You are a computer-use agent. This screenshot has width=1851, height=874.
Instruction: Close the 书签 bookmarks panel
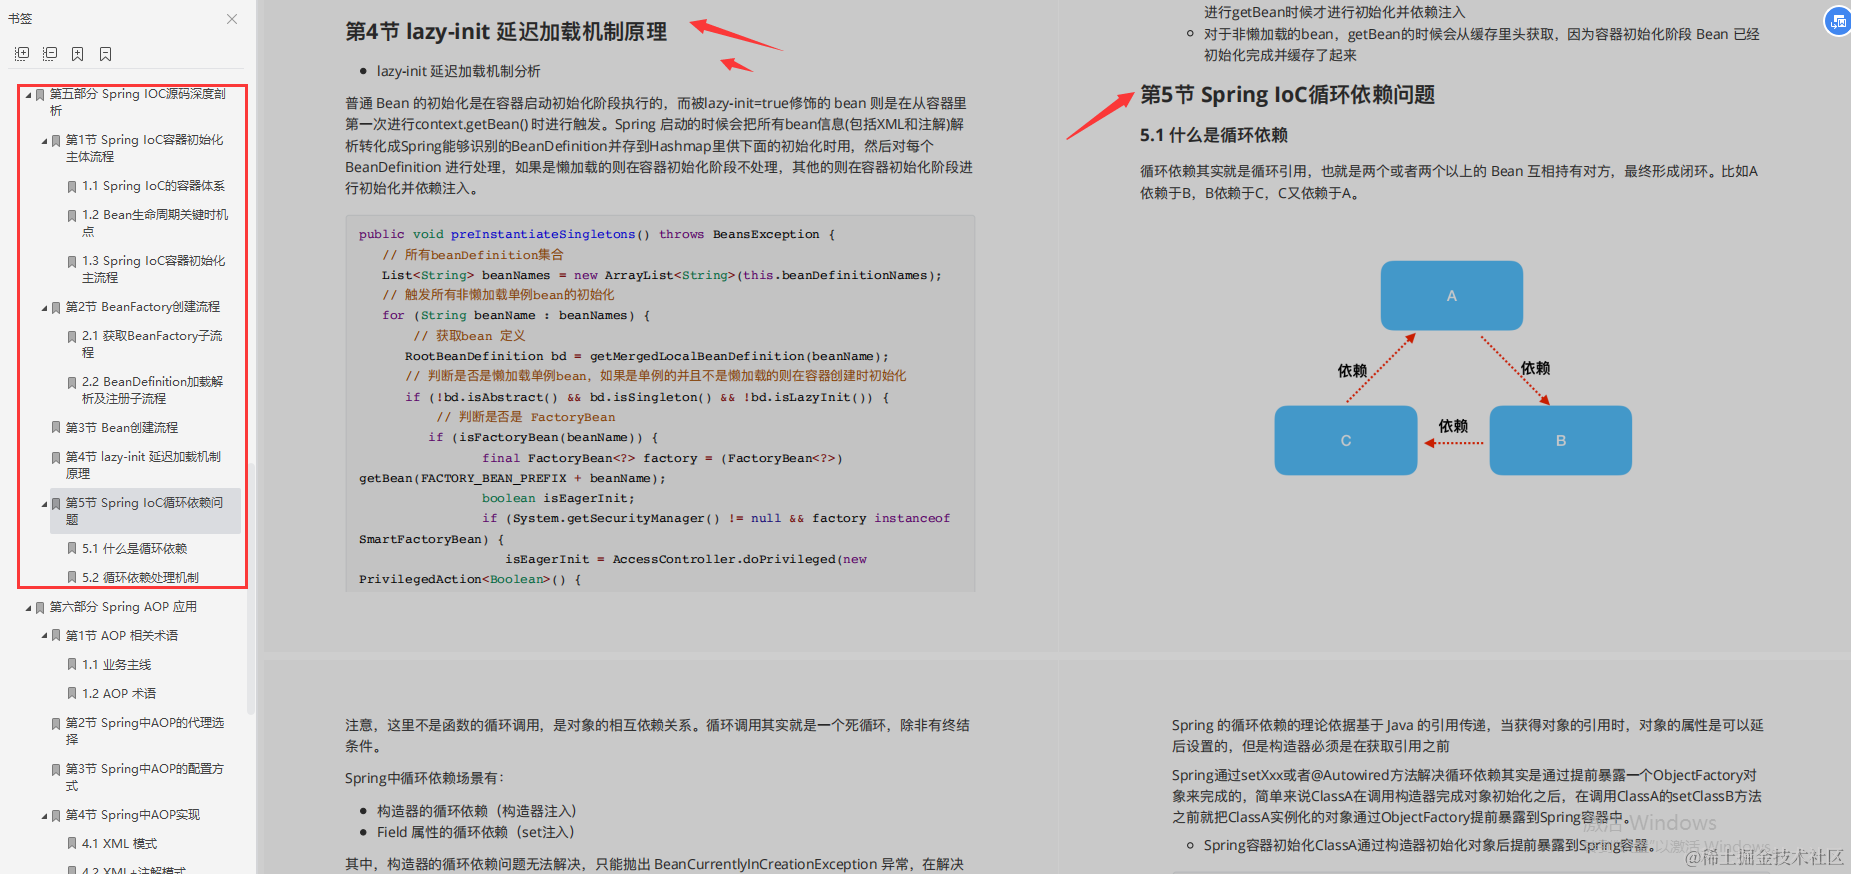point(232,19)
